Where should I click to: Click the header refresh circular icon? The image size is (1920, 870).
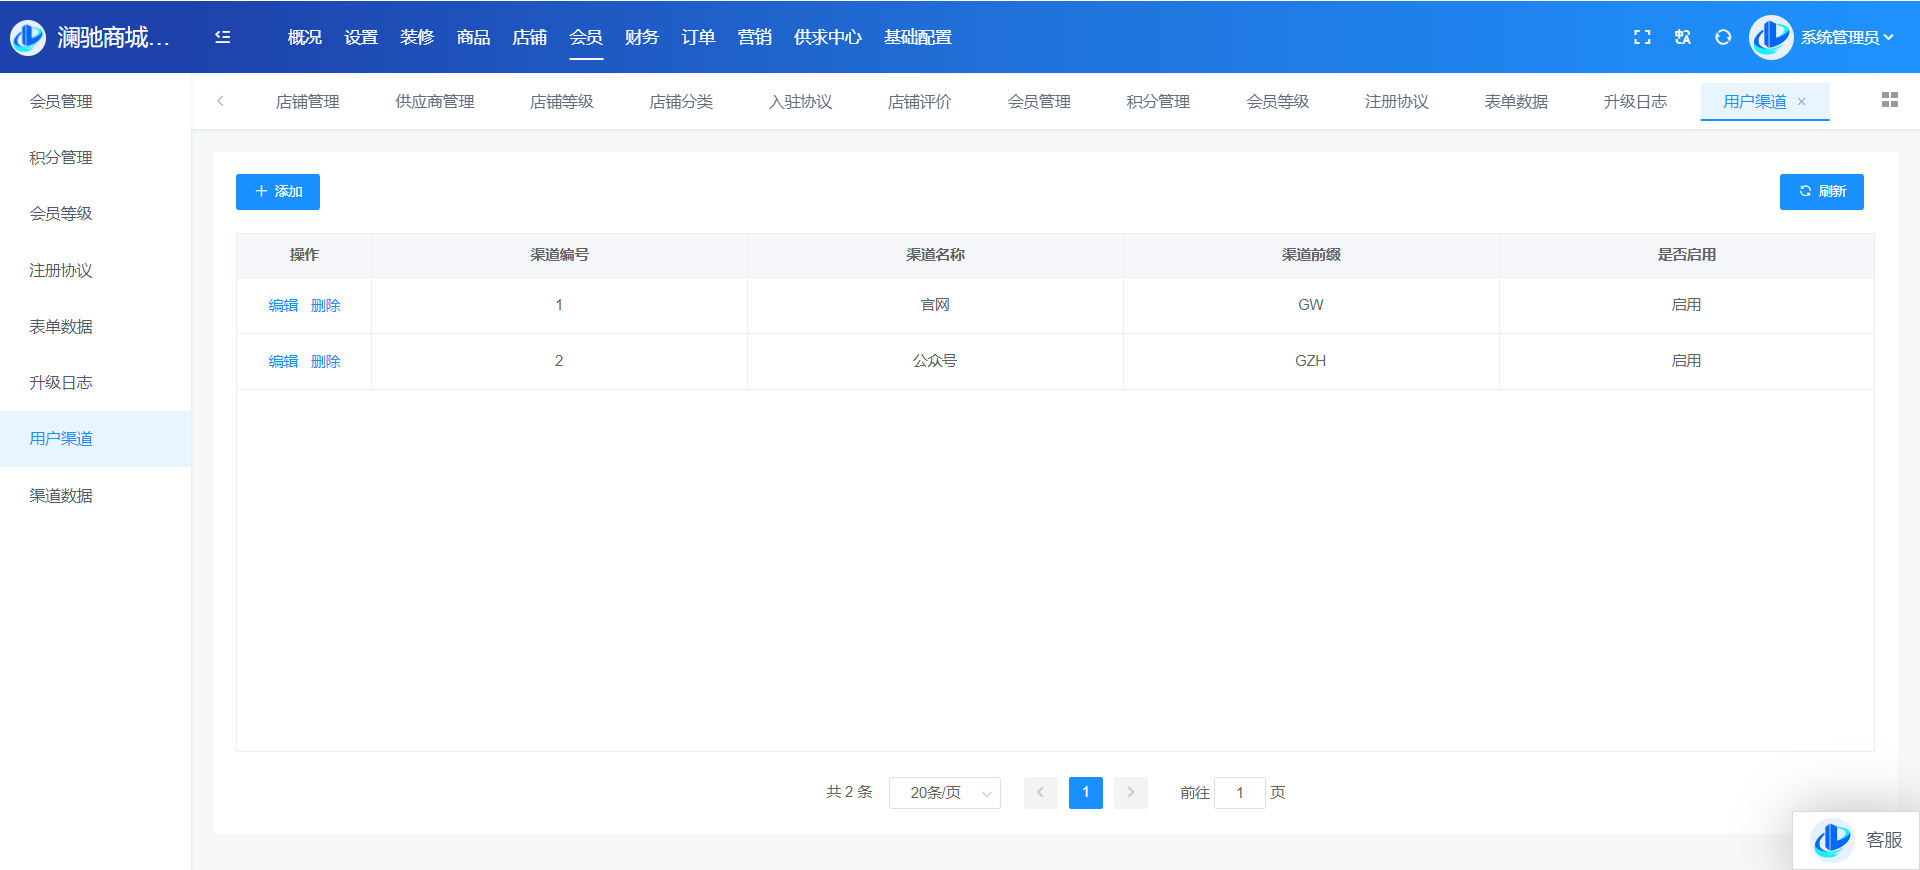click(1723, 37)
